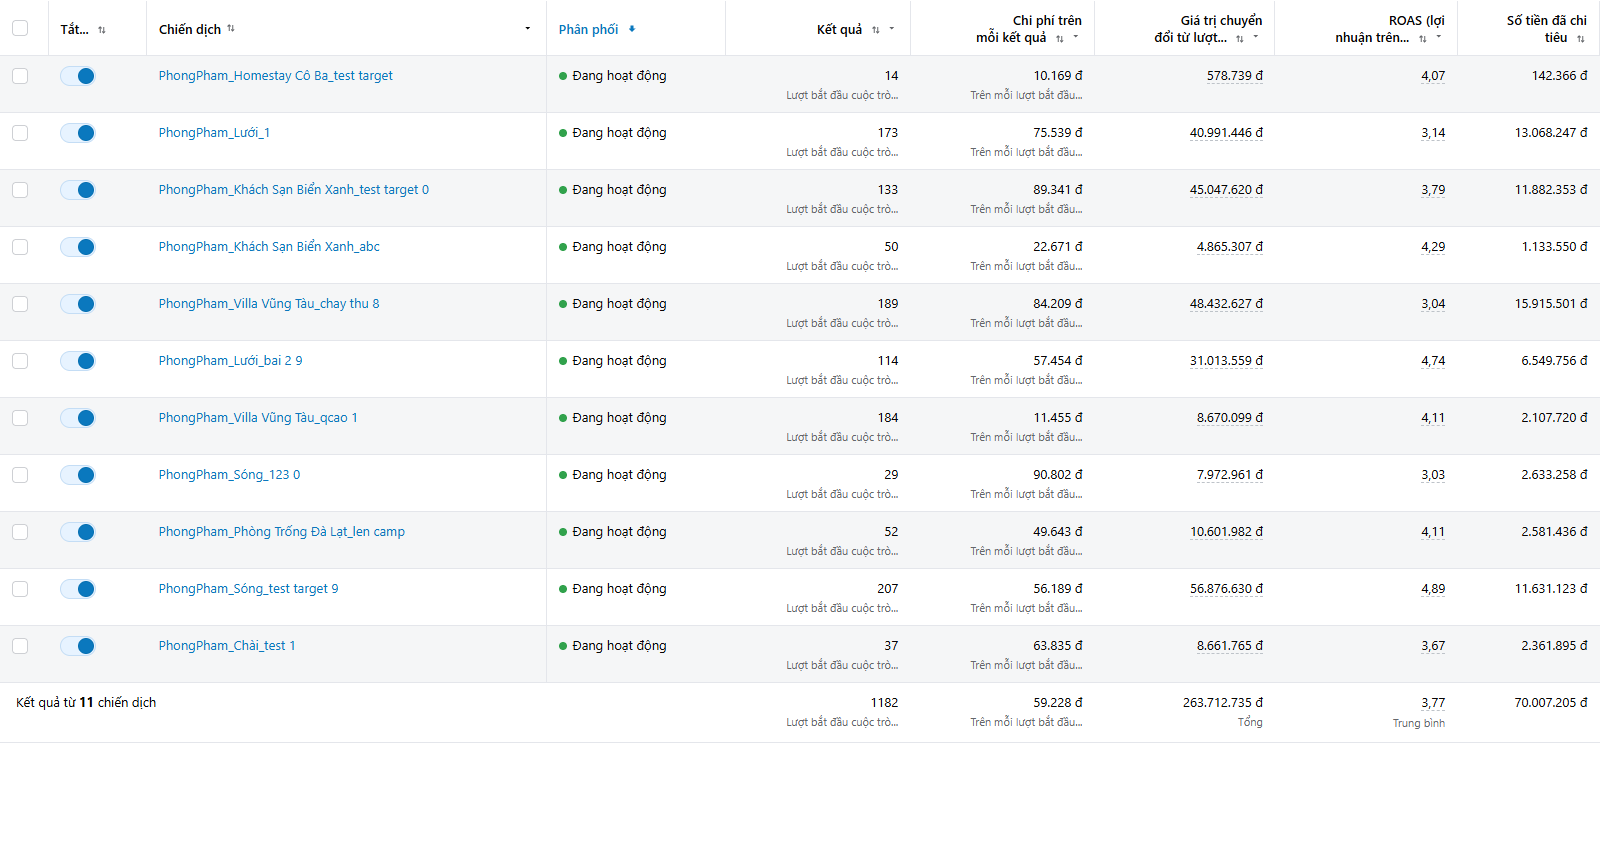Open the Chiến dịch column dropdown arrow
Image resolution: width=1600 pixels, height=850 pixels.
click(x=528, y=28)
